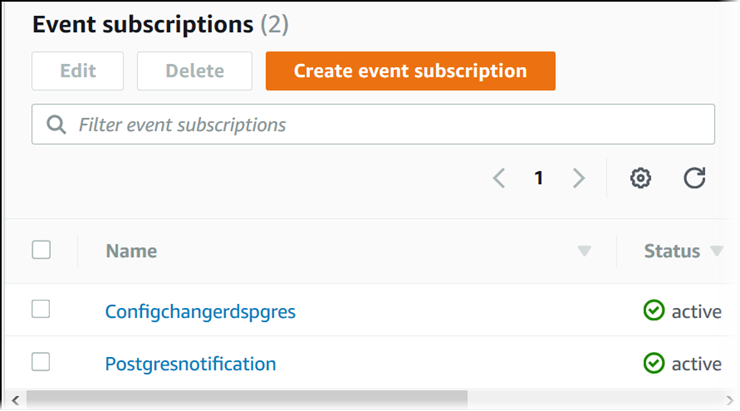This screenshot has width=740, height=411.
Task: Select the Configchangerdspgres row checkbox
Action: [41, 310]
